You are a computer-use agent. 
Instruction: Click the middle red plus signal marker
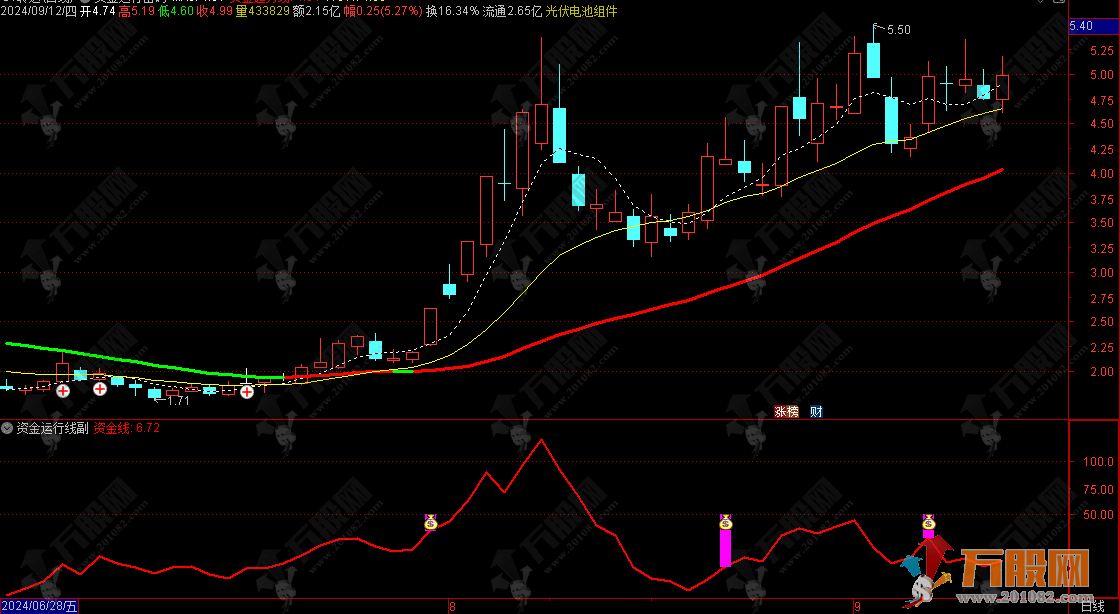(100, 389)
